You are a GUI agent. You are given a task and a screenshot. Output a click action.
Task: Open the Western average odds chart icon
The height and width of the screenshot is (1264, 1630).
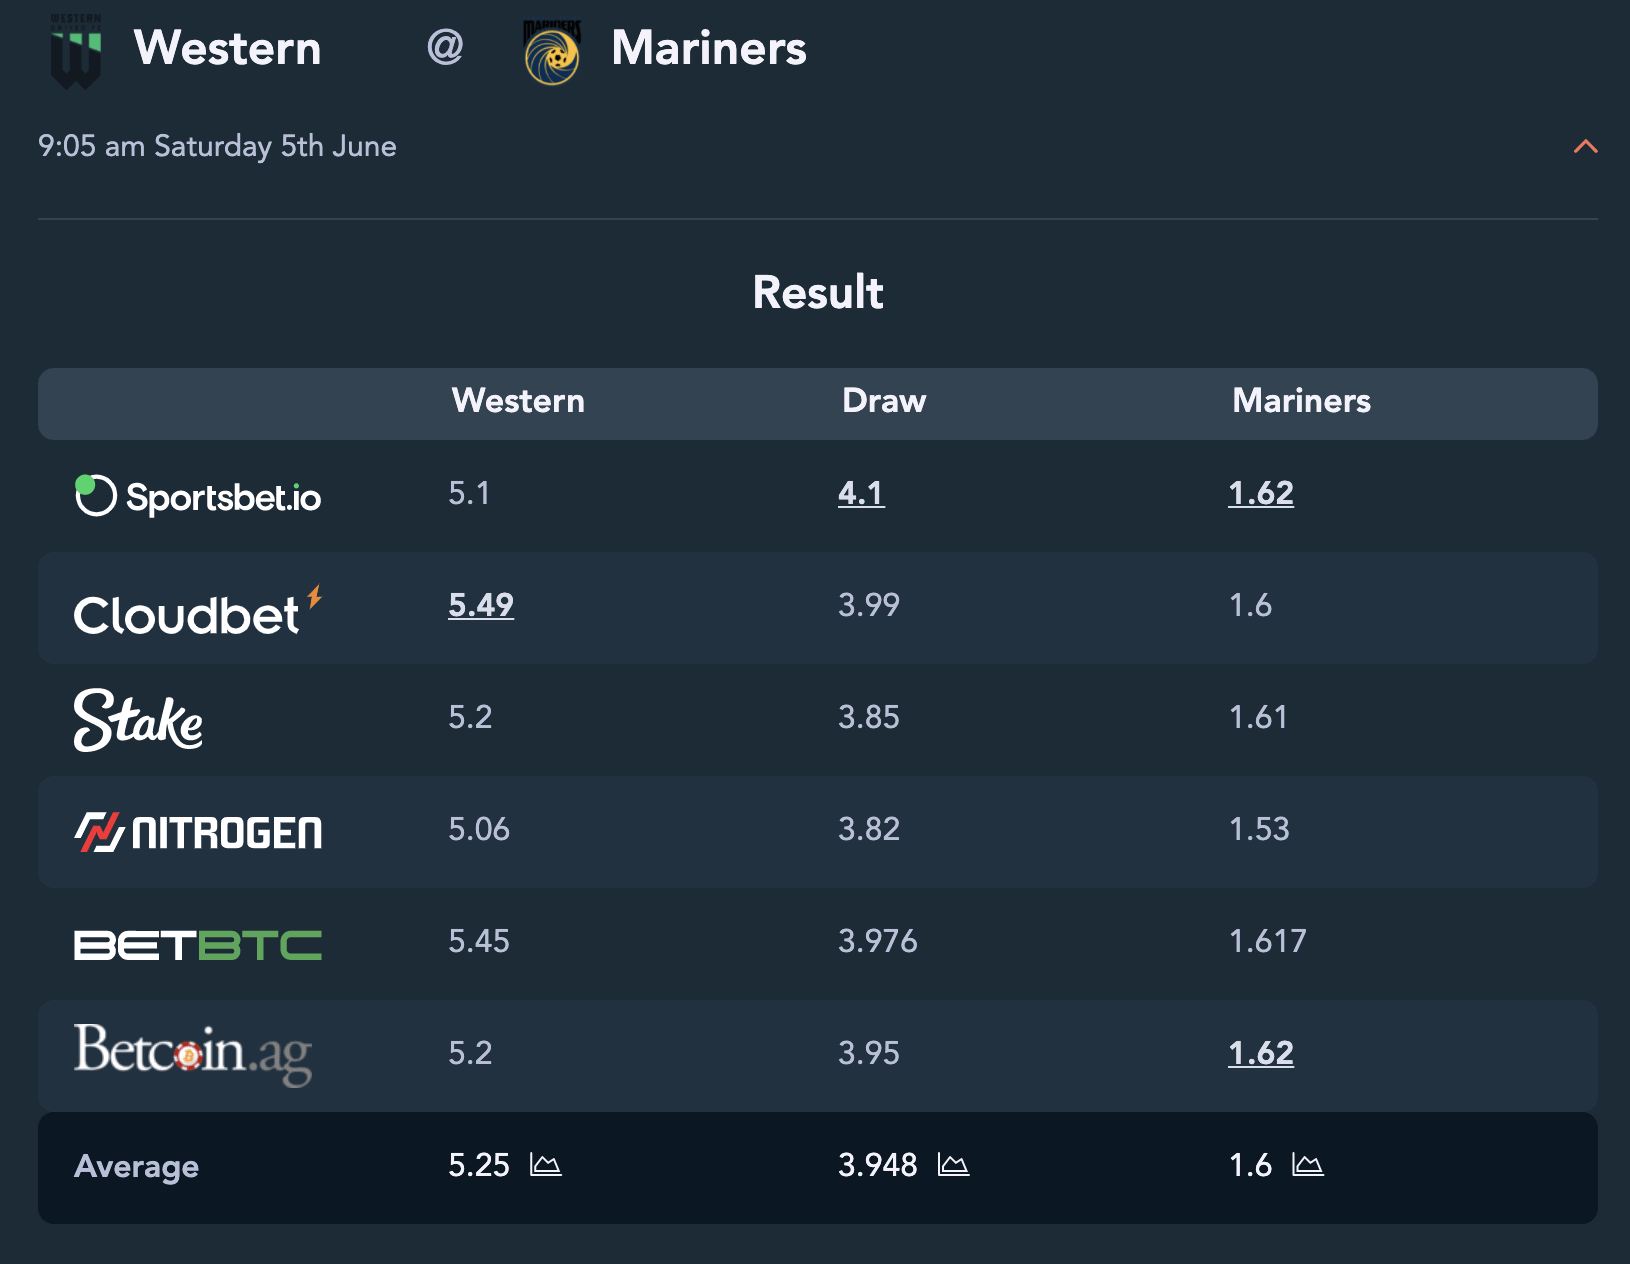546,1165
